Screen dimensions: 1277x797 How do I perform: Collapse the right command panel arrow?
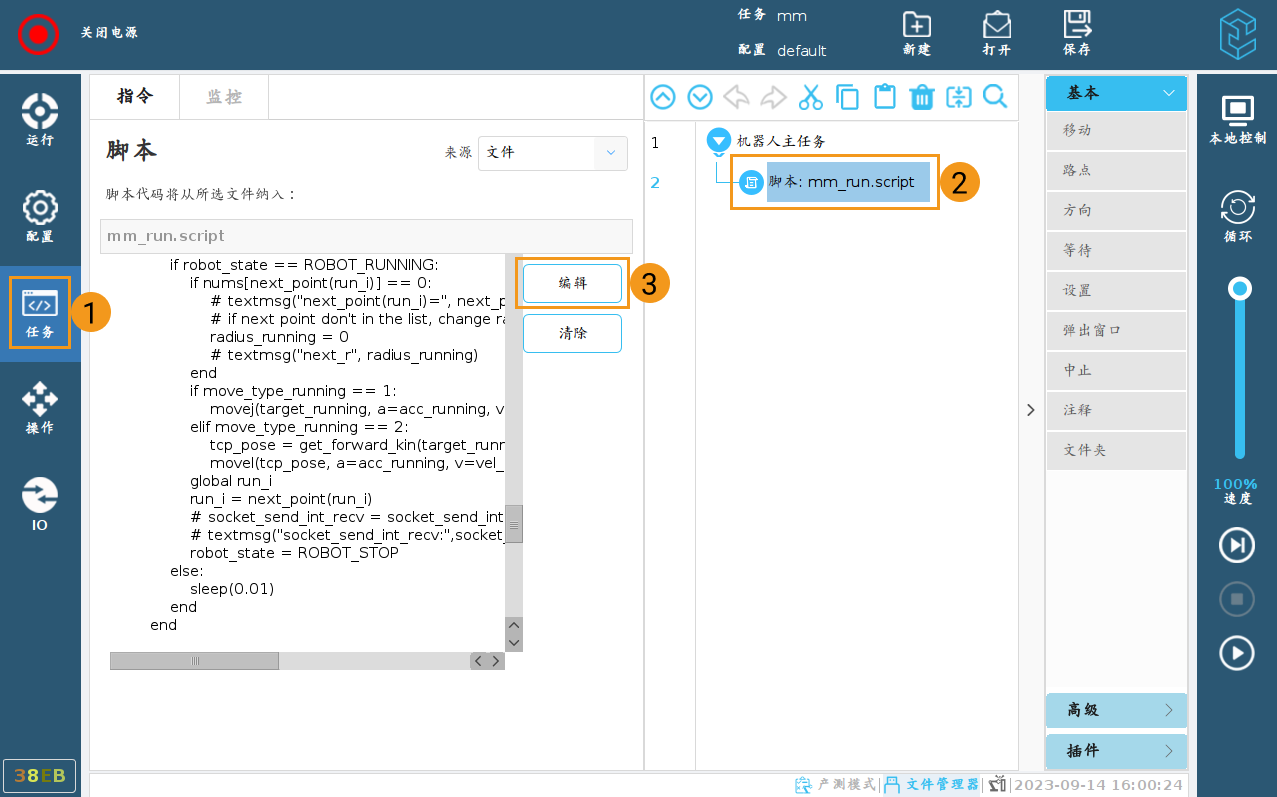coord(1031,410)
